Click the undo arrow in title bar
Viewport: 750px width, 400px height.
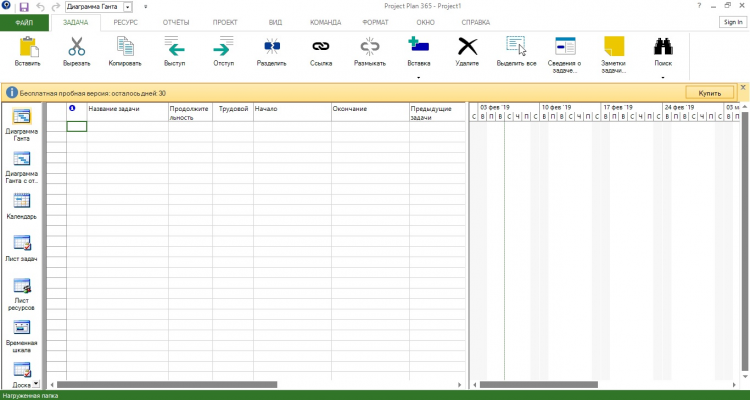[40, 7]
